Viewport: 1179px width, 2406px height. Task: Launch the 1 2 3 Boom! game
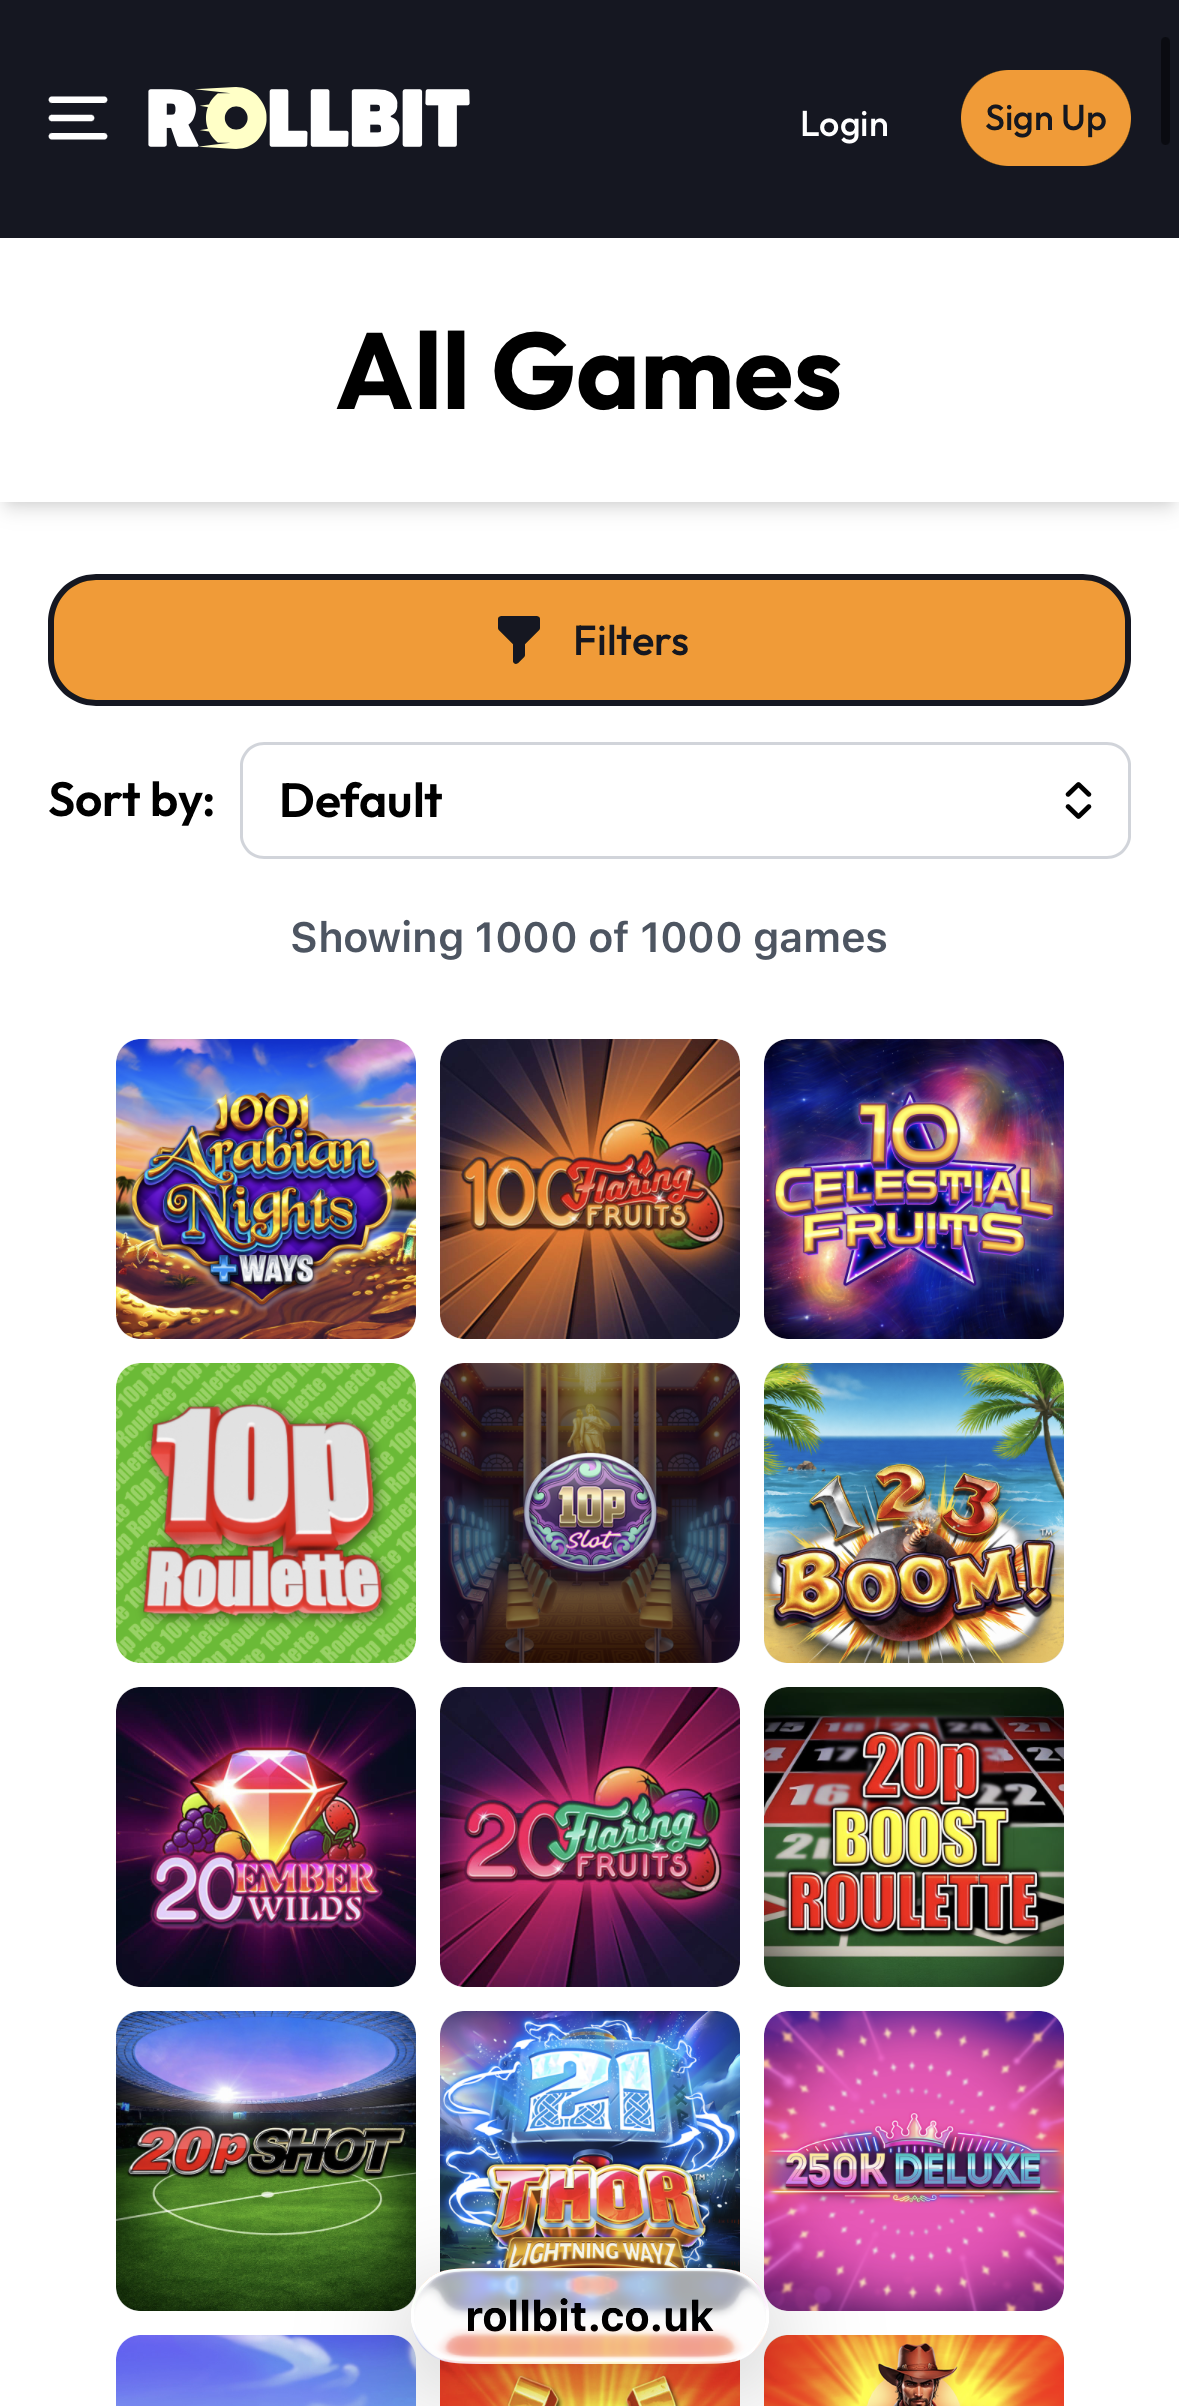click(x=914, y=1513)
